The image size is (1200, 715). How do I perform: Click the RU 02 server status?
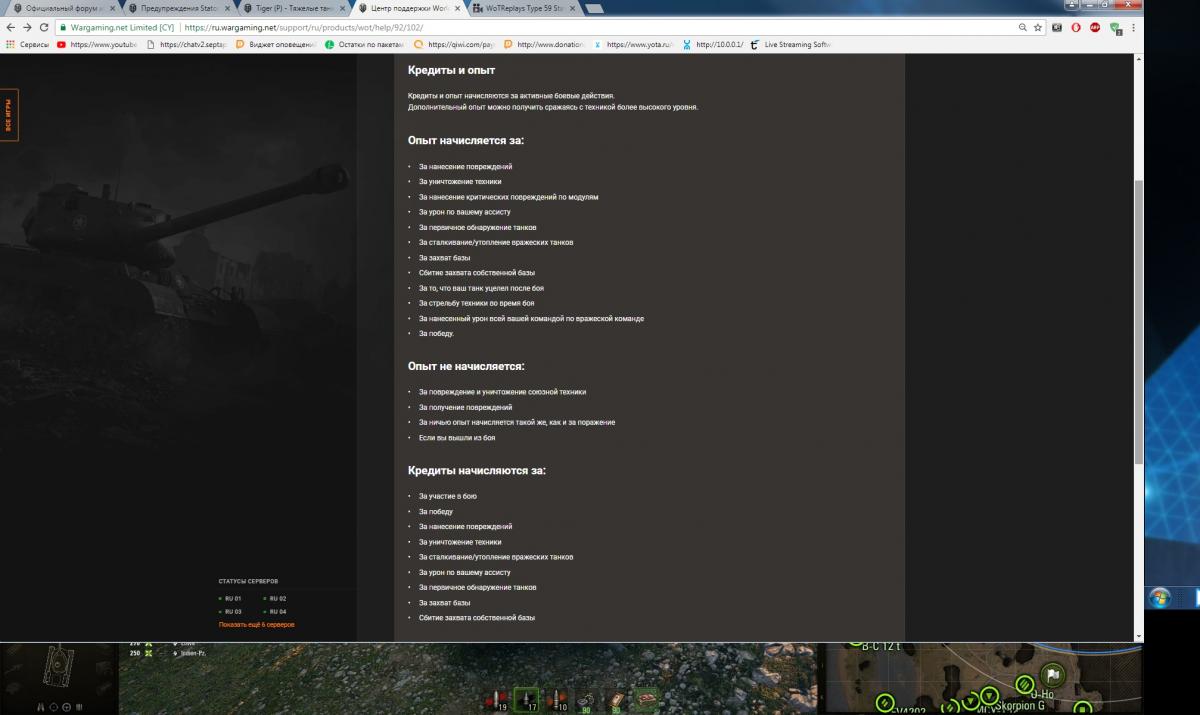275,598
